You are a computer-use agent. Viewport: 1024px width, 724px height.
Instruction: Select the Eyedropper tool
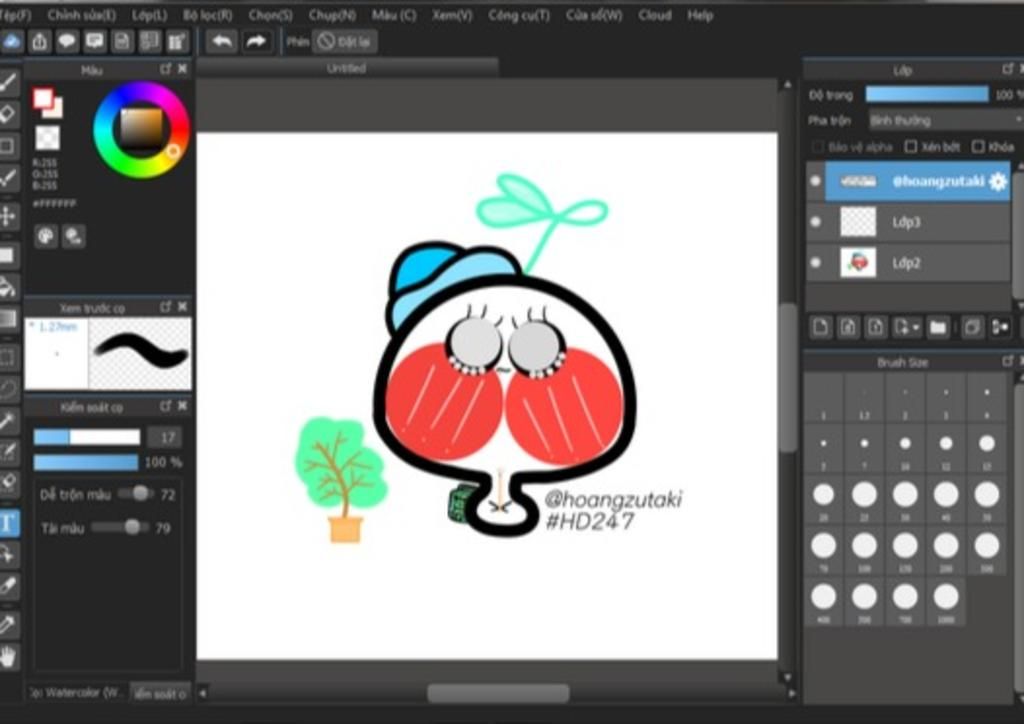pyautogui.click(x=8, y=625)
